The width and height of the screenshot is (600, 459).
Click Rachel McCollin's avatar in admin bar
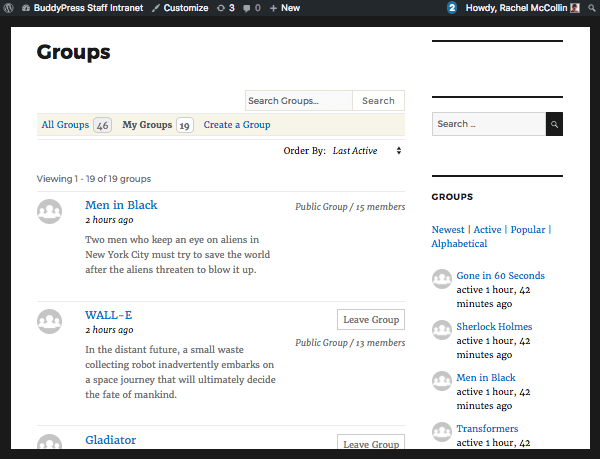[x=575, y=8]
